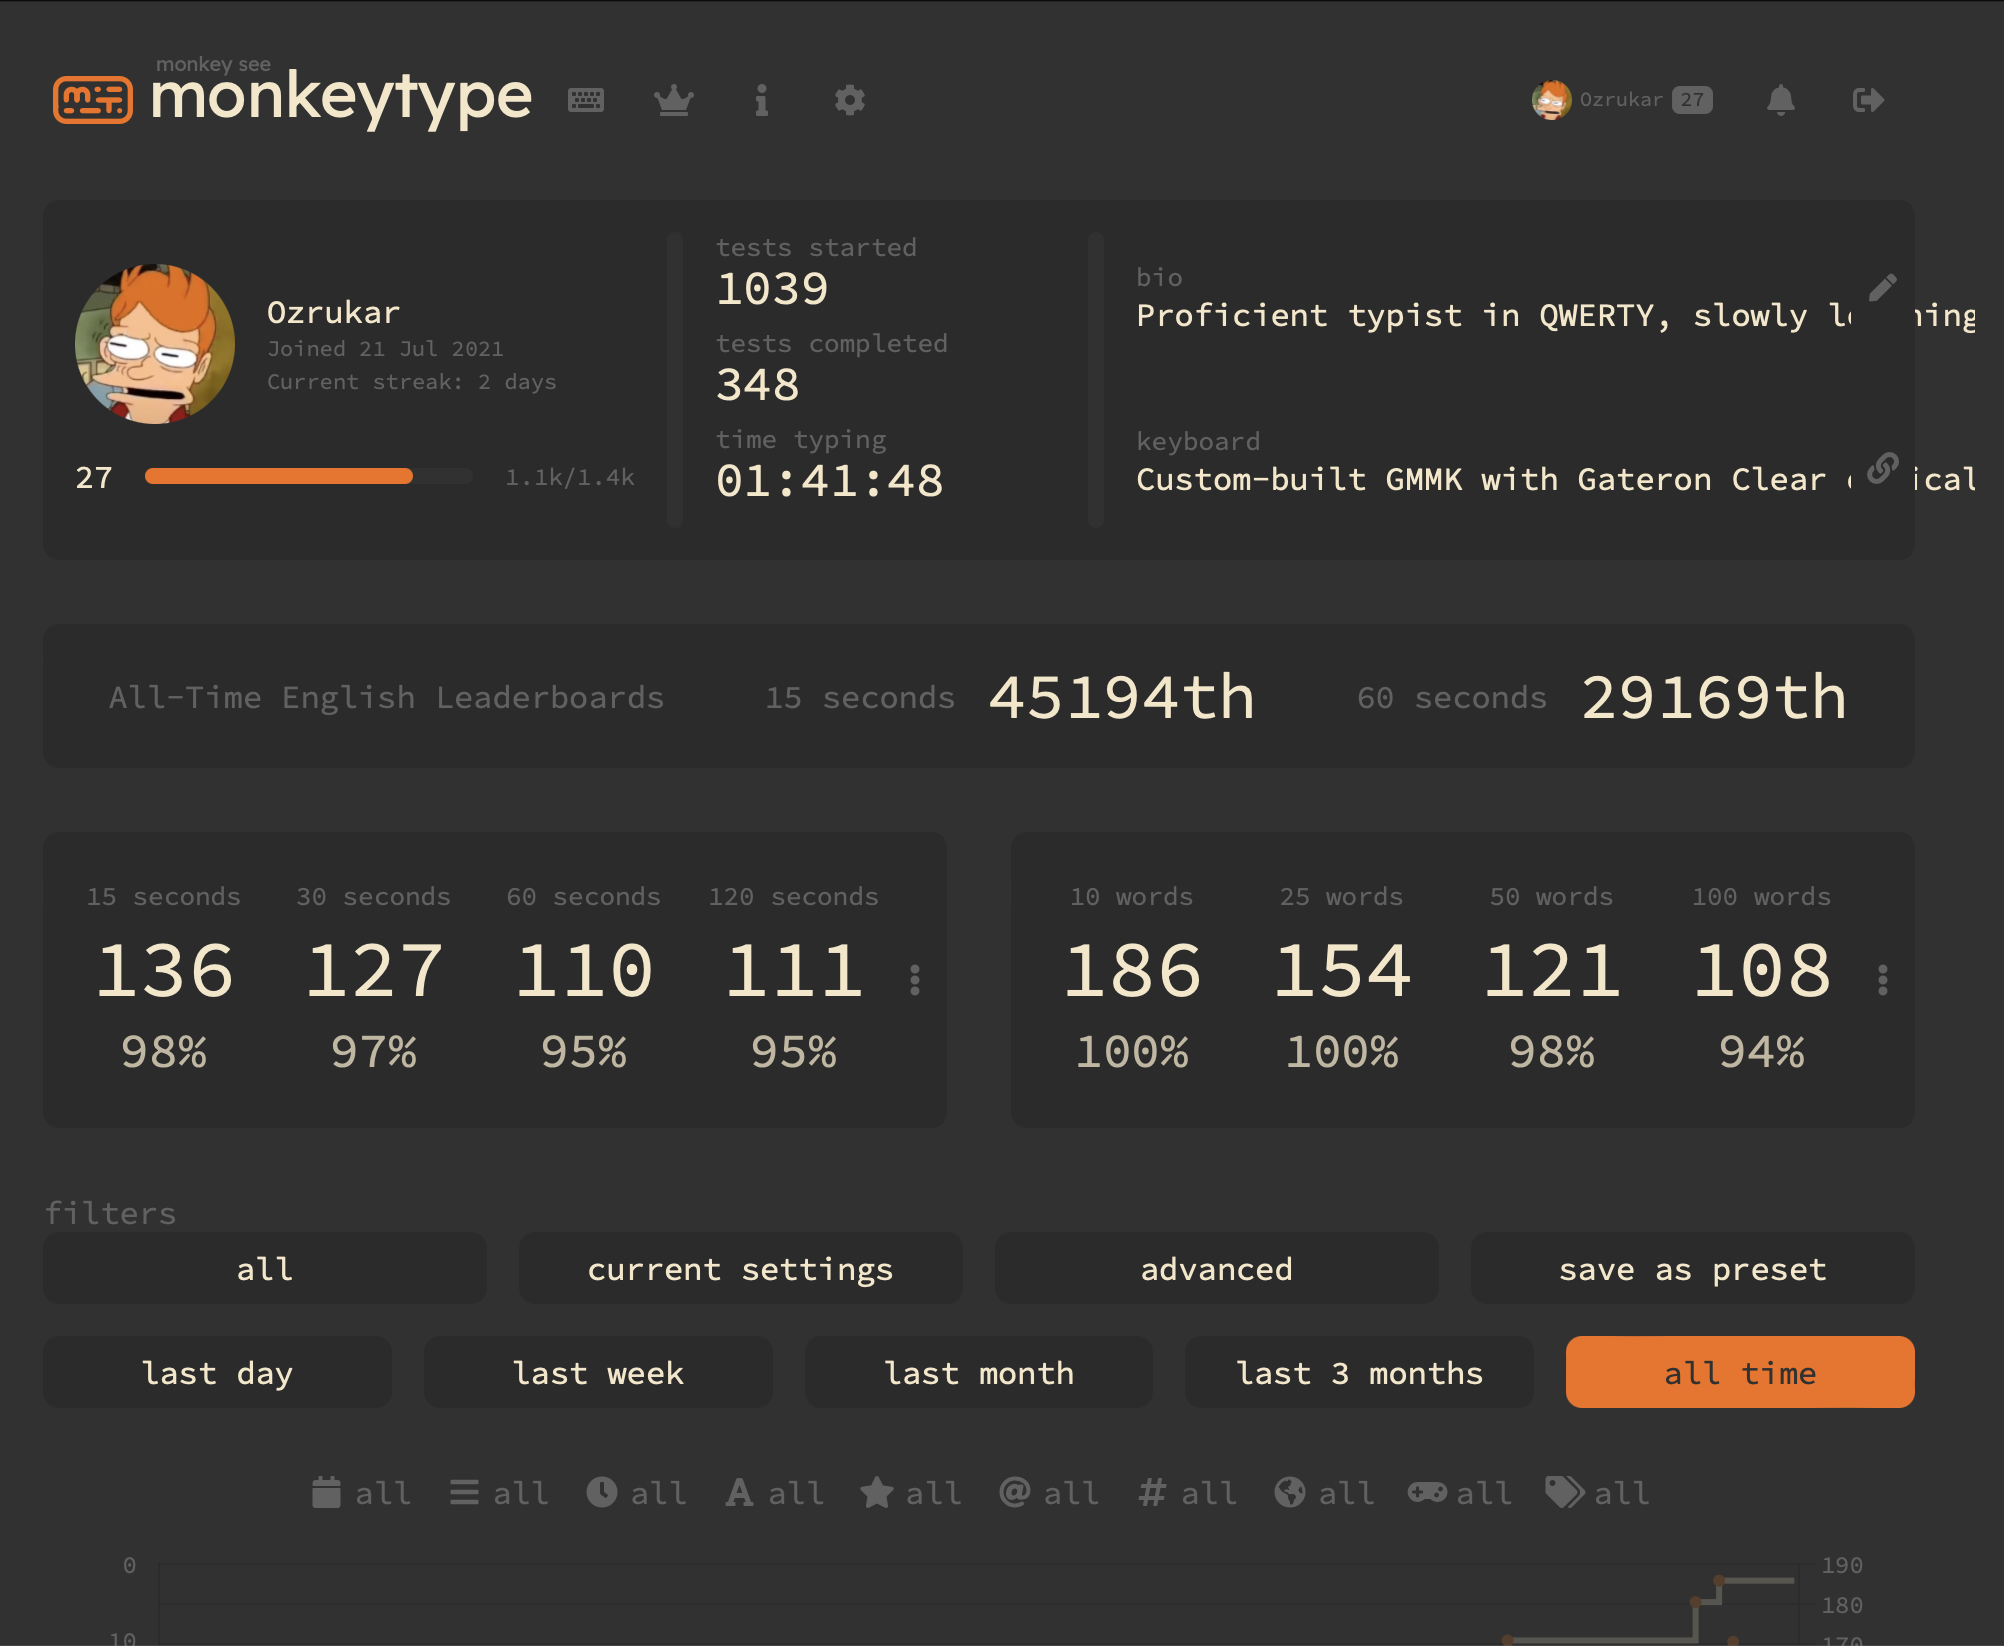Sign out using logout icon
The image size is (2004, 1646).
[1868, 100]
